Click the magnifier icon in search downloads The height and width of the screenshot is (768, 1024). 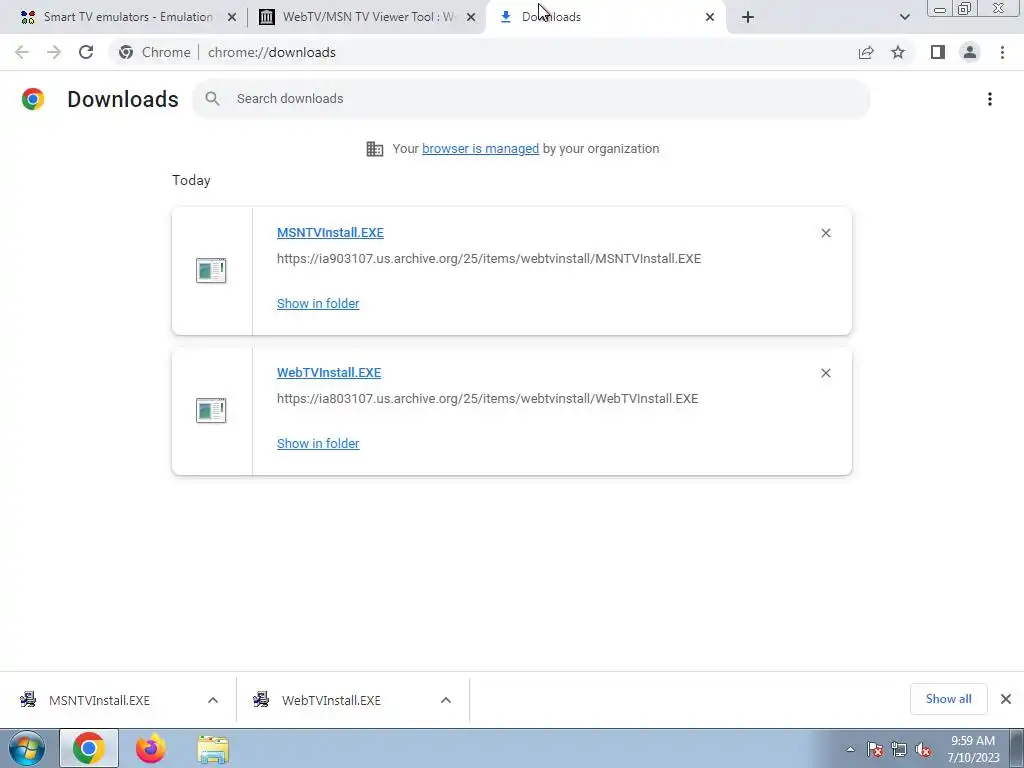pyautogui.click(x=212, y=99)
